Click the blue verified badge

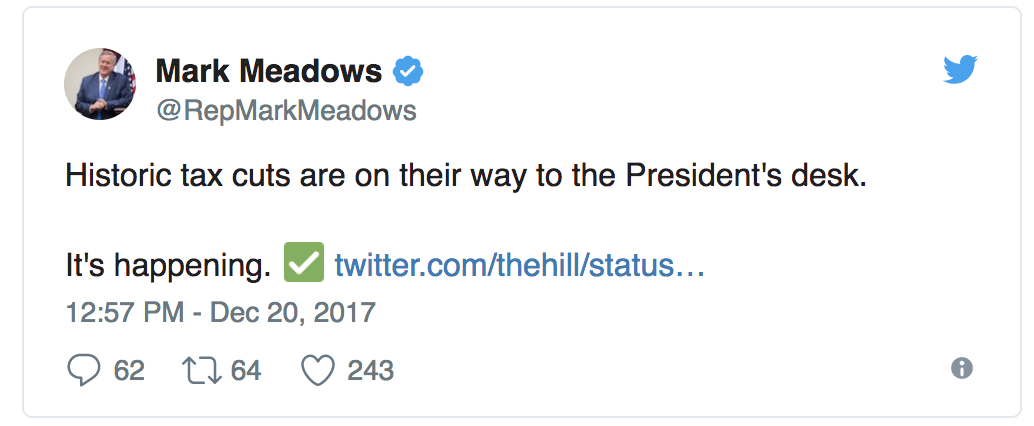pyautogui.click(x=407, y=72)
